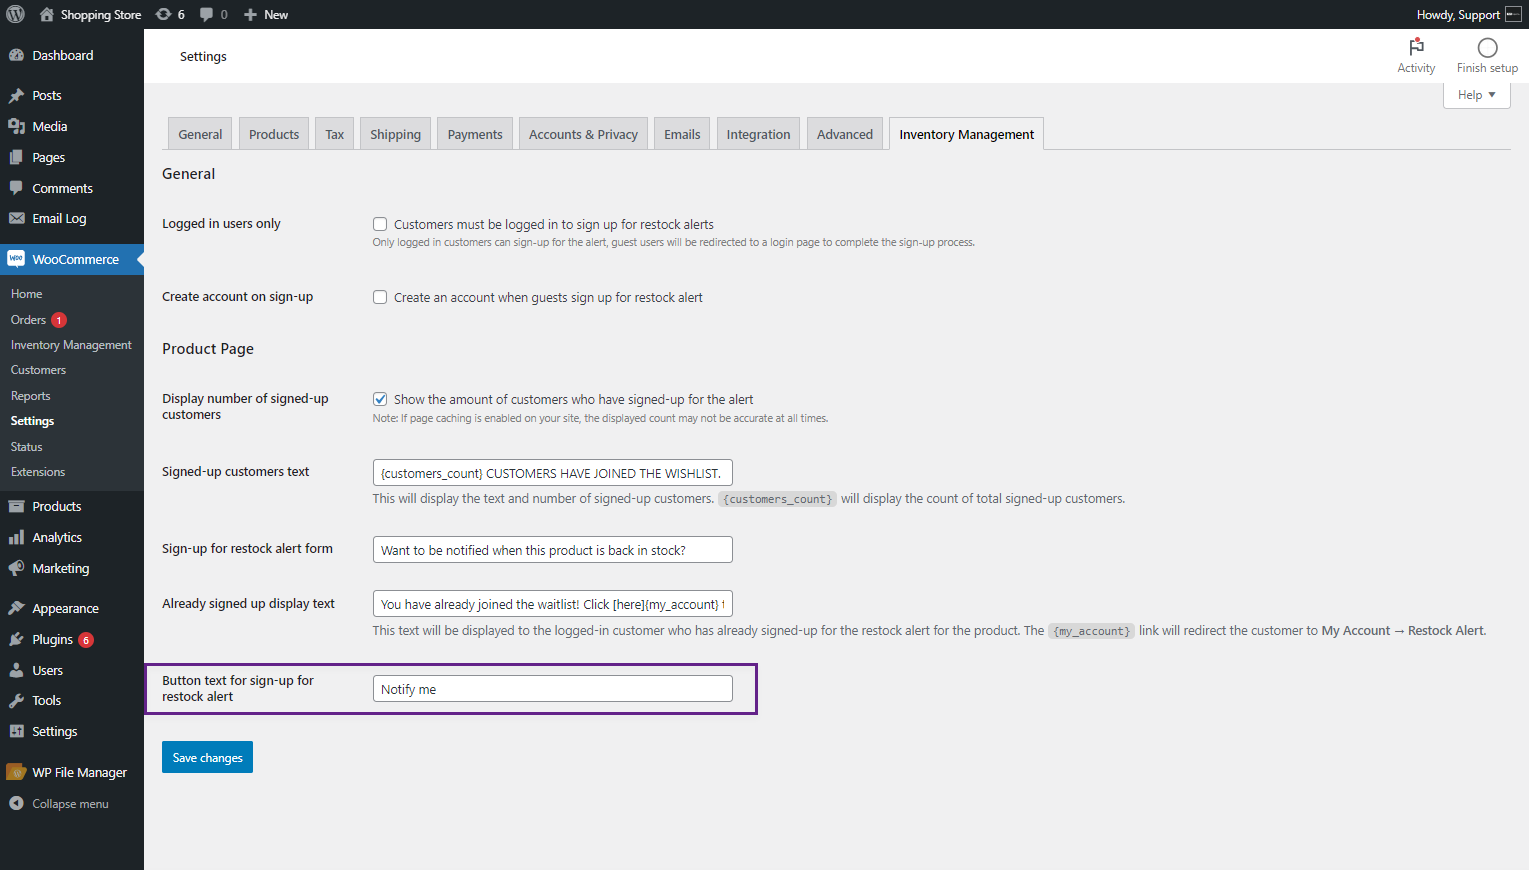The height and width of the screenshot is (870, 1529).
Task: Click the Plugins plug icon
Action: click(x=16, y=639)
